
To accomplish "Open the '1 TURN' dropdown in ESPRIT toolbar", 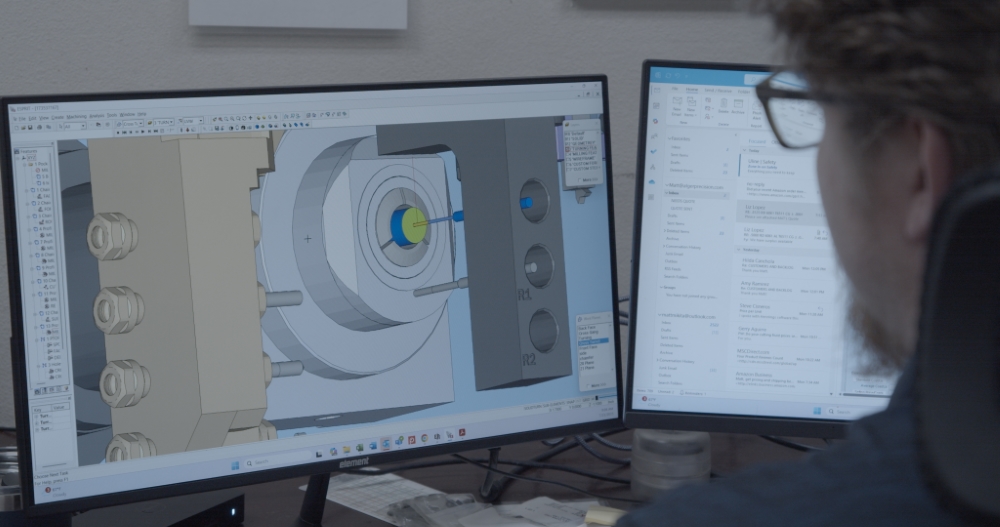I will coord(163,122).
